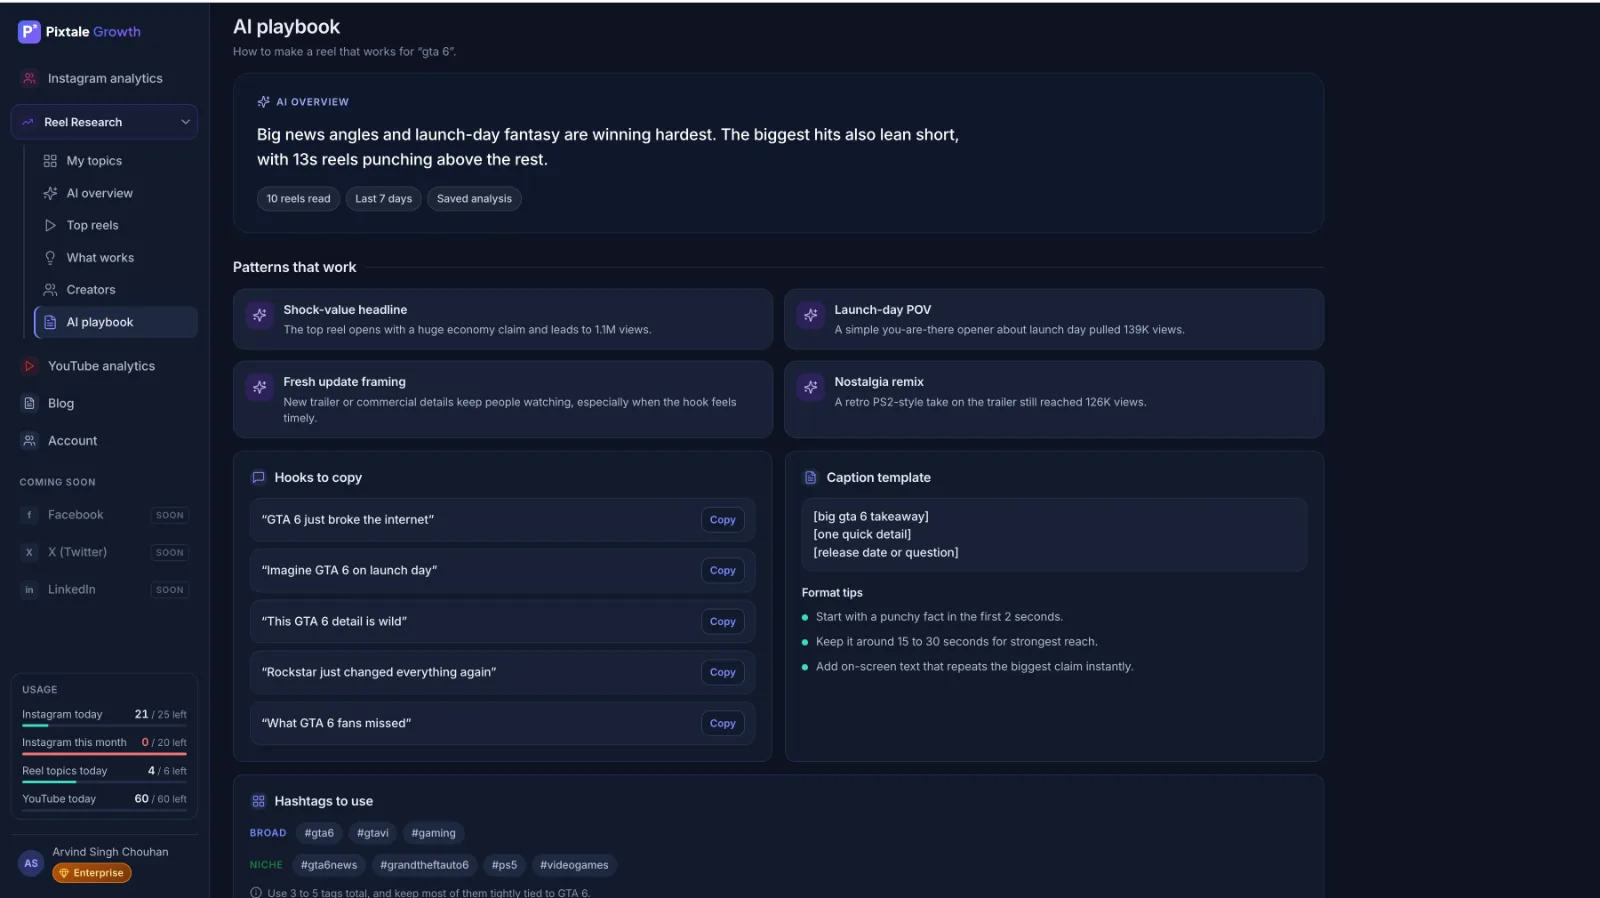Select the #videogames hashtag chip

click(x=574, y=865)
